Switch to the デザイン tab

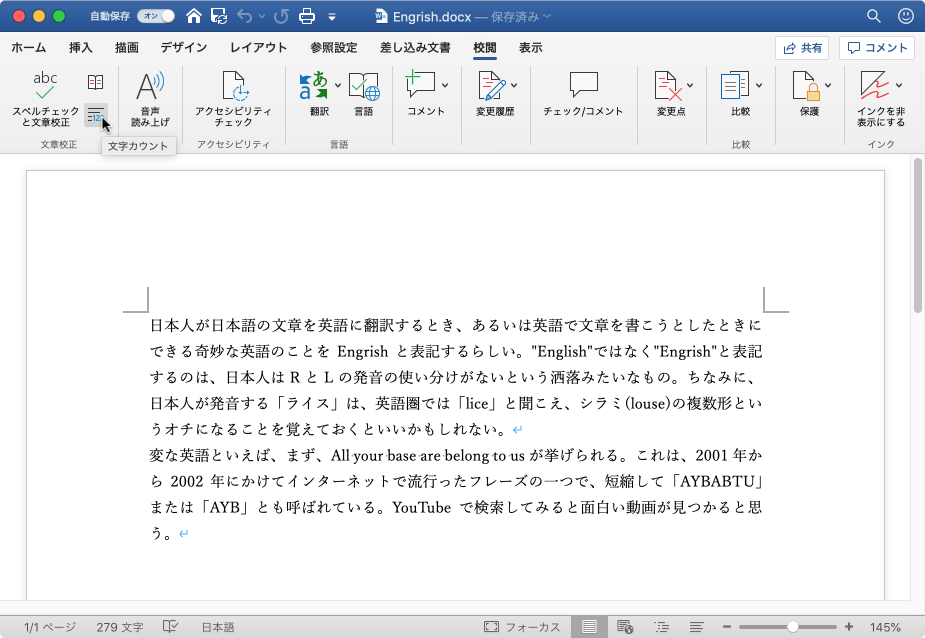coord(184,48)
